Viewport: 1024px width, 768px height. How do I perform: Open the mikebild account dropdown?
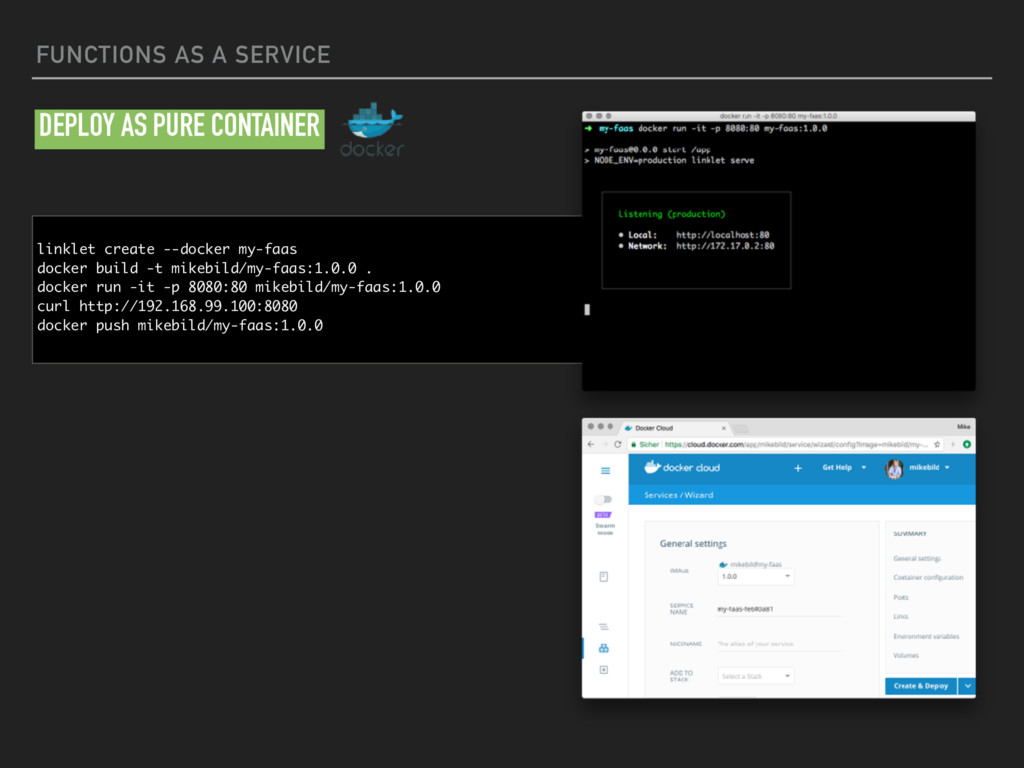click(x=929, y=468)
